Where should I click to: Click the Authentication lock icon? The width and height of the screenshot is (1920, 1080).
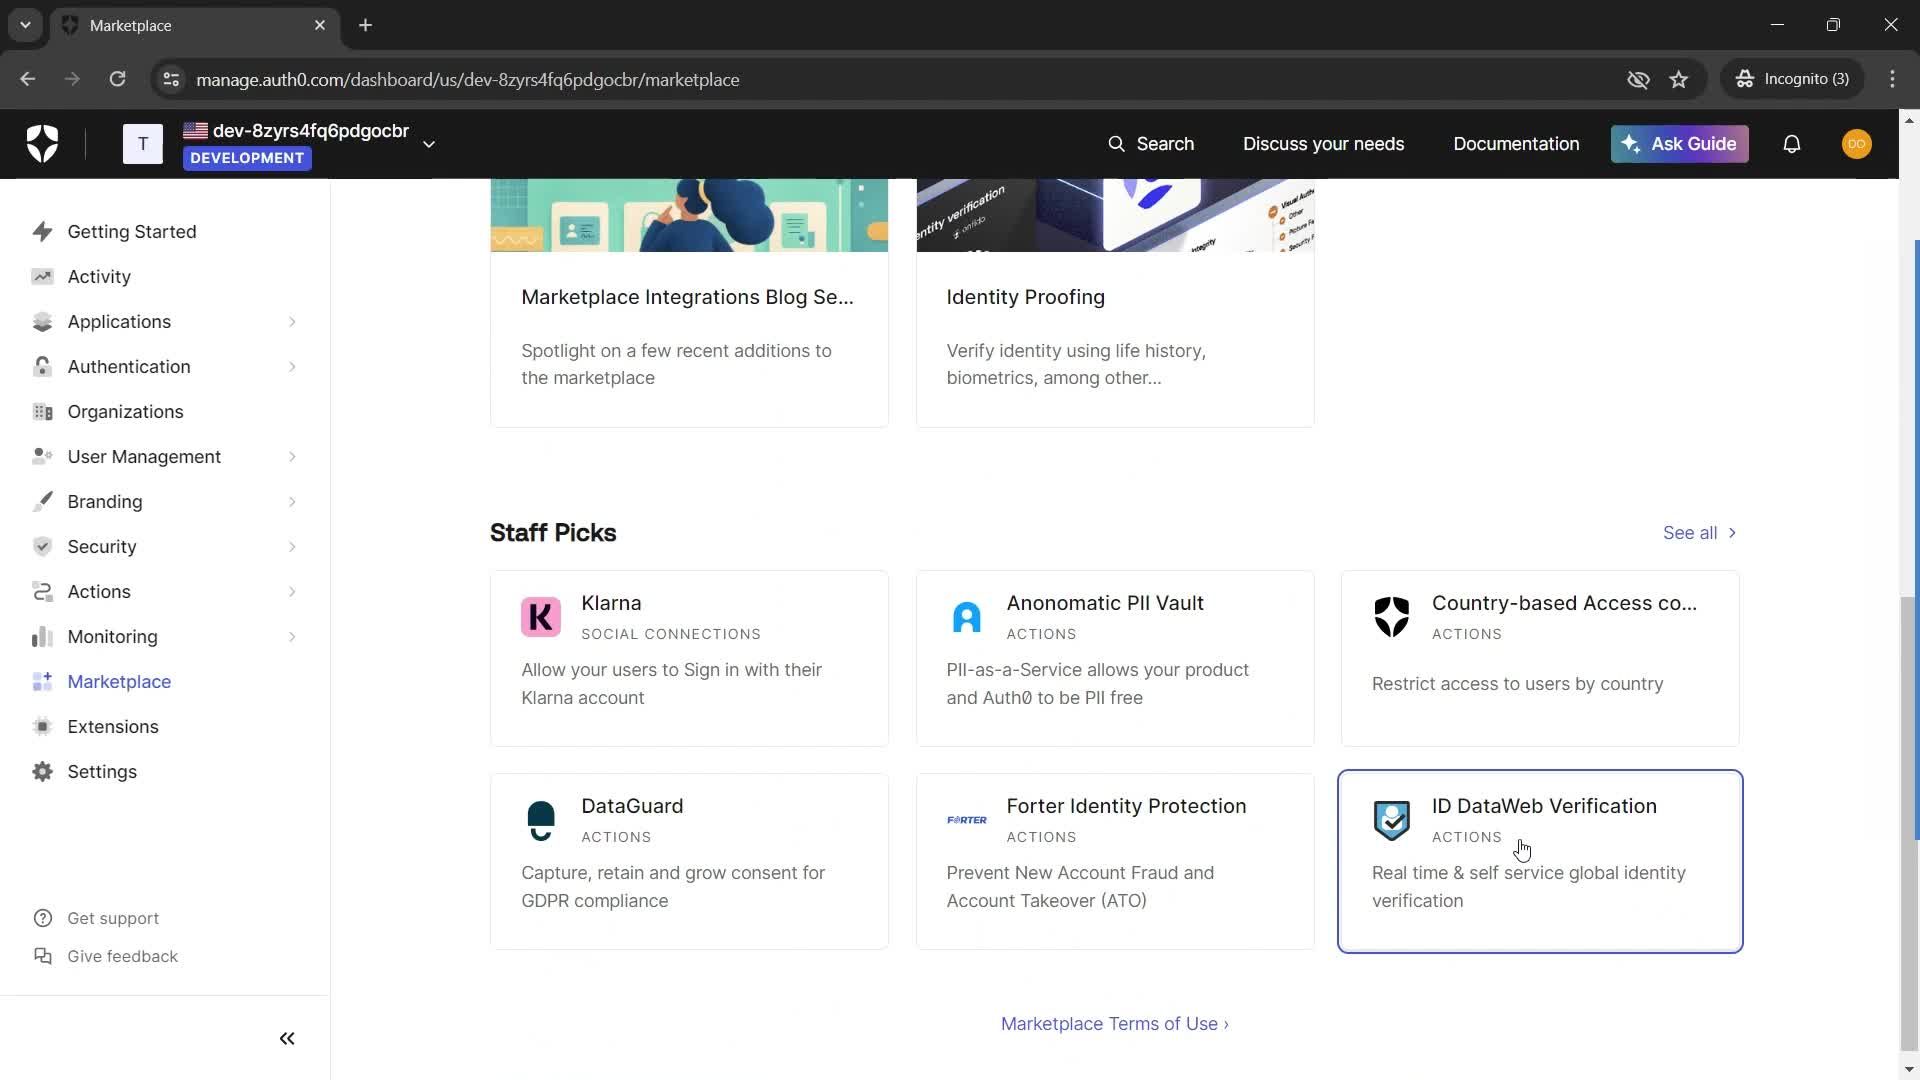click(42, 367)
